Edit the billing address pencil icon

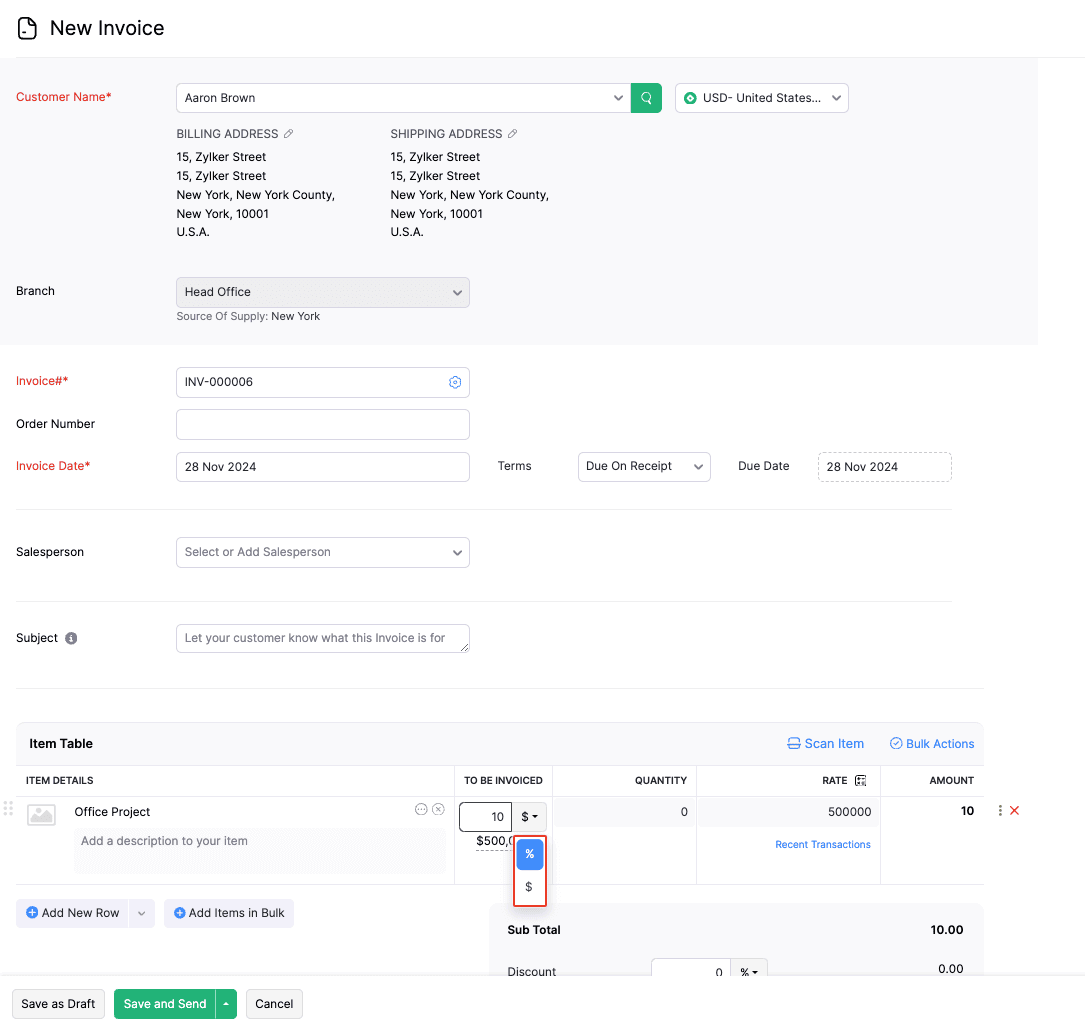(289, 134)
